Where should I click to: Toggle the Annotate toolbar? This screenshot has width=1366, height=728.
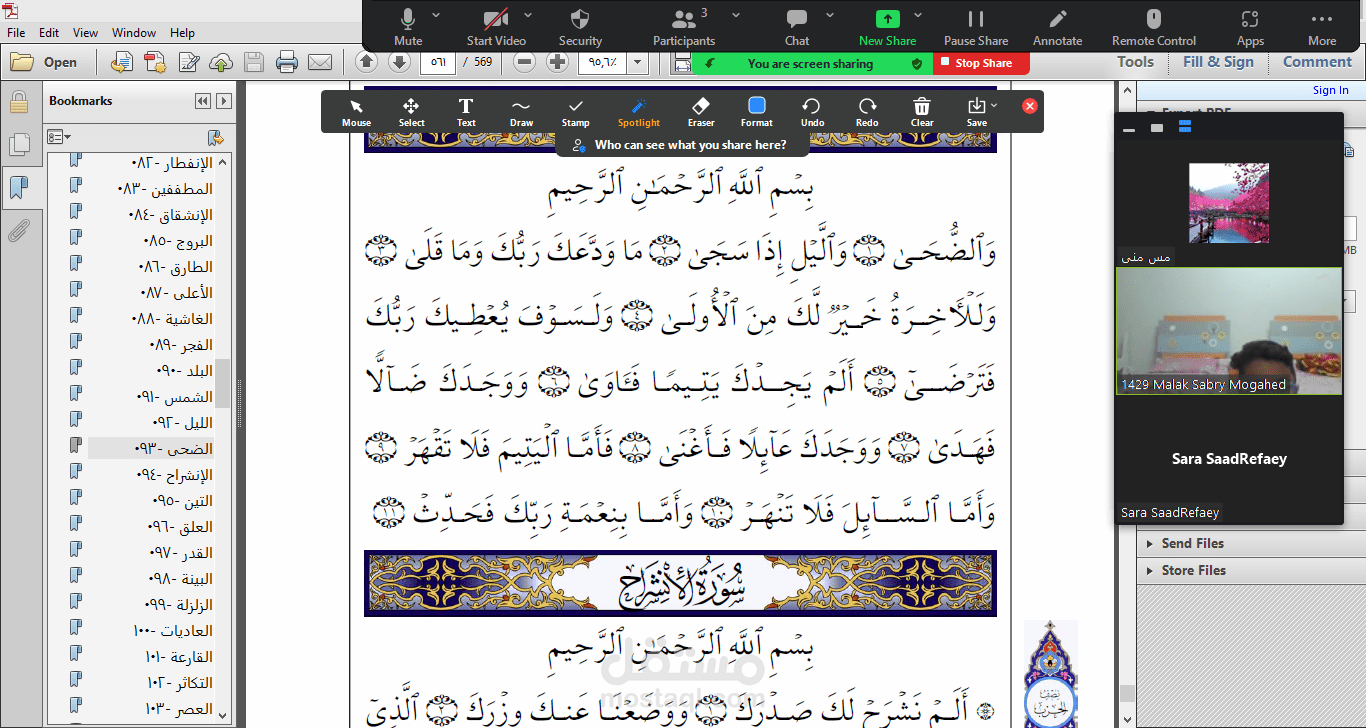click(1057, 27)
